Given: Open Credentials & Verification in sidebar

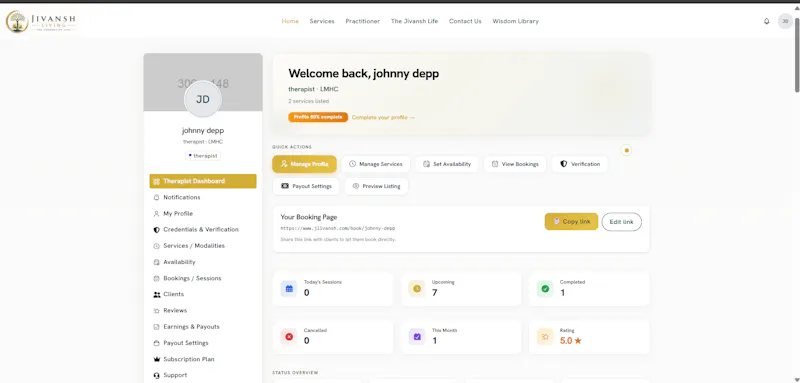Looking at the screenshot, I should 203,230.
